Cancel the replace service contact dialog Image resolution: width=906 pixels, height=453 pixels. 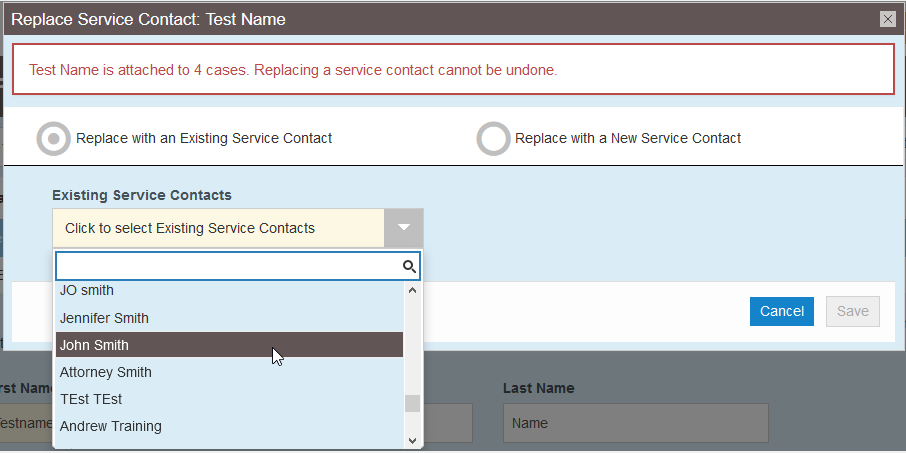[x=782, y=311]
